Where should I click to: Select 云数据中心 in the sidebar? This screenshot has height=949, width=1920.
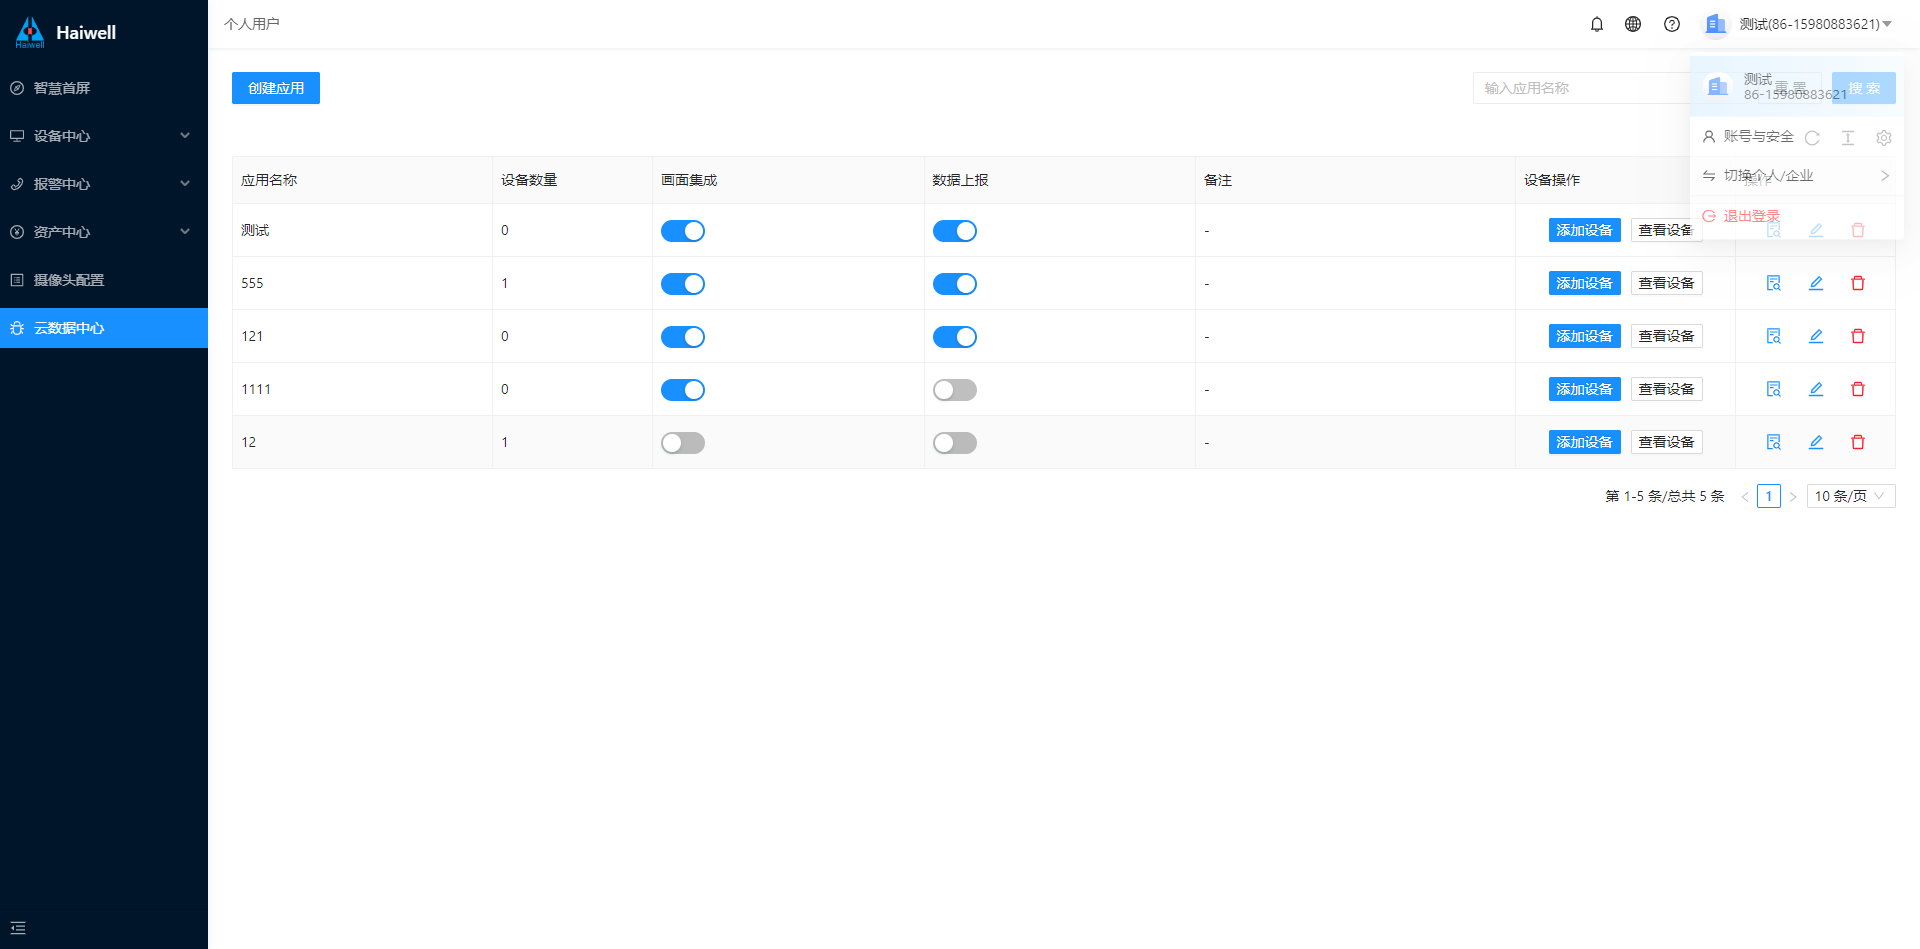pyautogui.click(x=104, y=328)
